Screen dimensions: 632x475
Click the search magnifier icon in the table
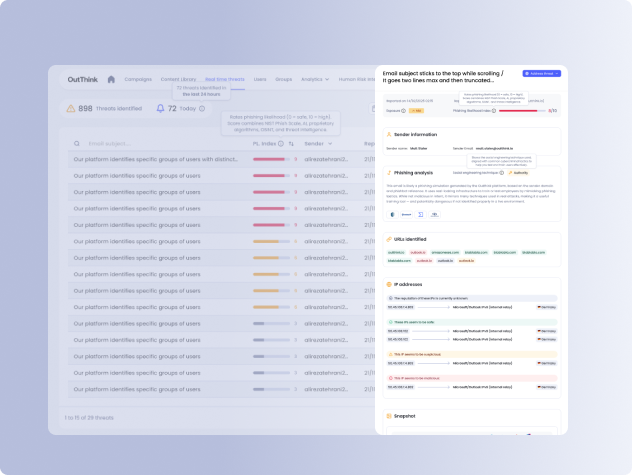coord(78,144)
